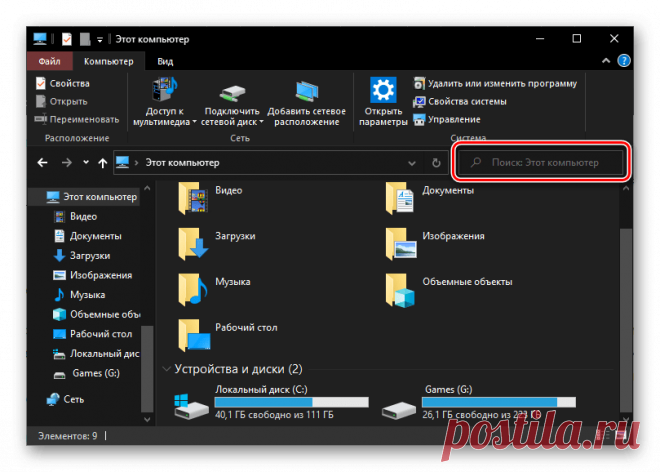Image resolution: width=660 pixels, height=472 pixels.
Task: Open the 'Файл' menu tab
Action: point(49,61)
